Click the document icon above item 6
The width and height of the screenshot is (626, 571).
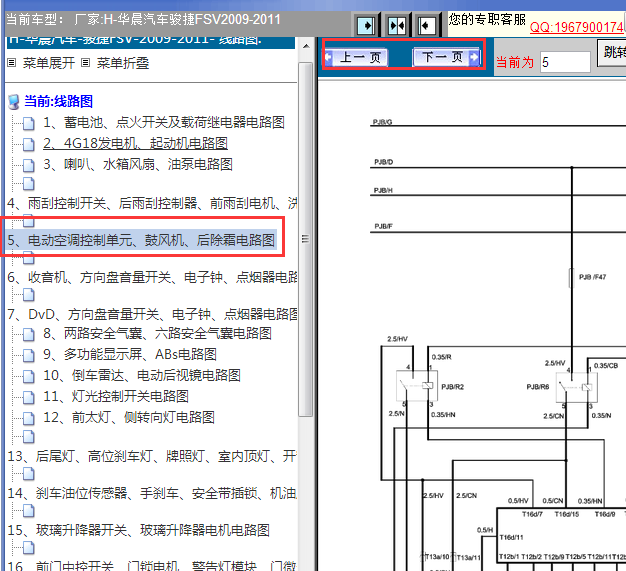point(29,258)
